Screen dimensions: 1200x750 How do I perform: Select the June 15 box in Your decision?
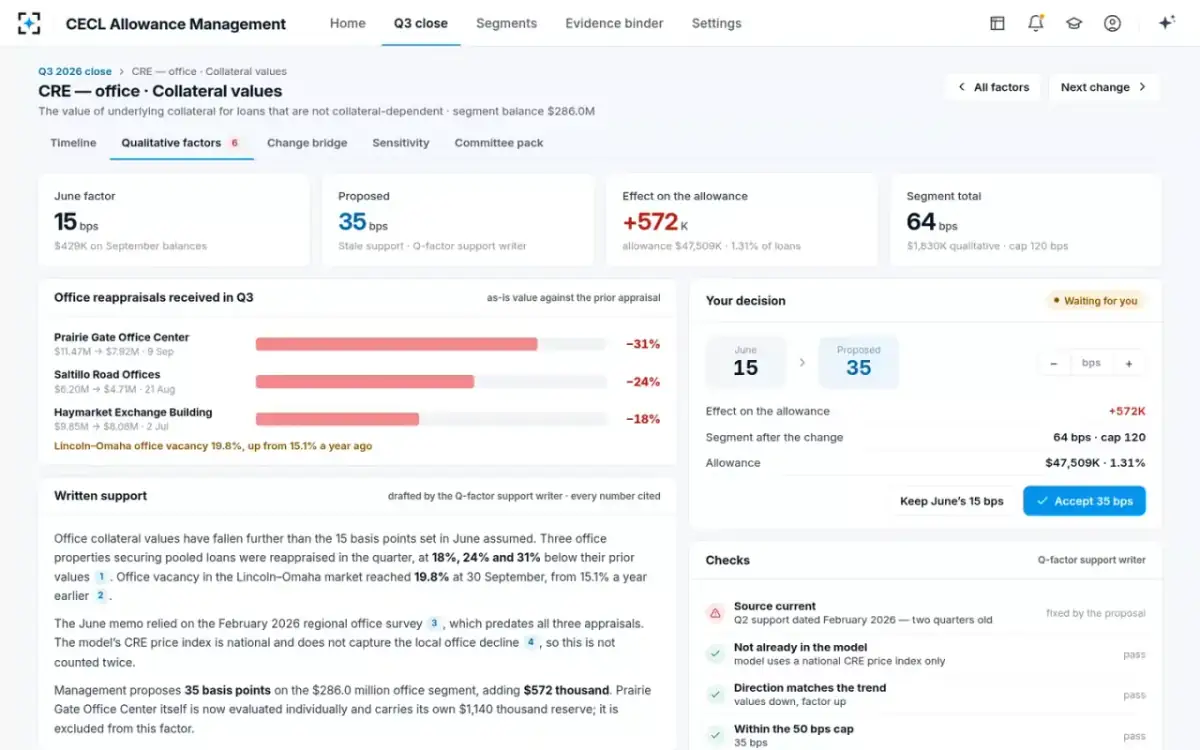[746, 362]
